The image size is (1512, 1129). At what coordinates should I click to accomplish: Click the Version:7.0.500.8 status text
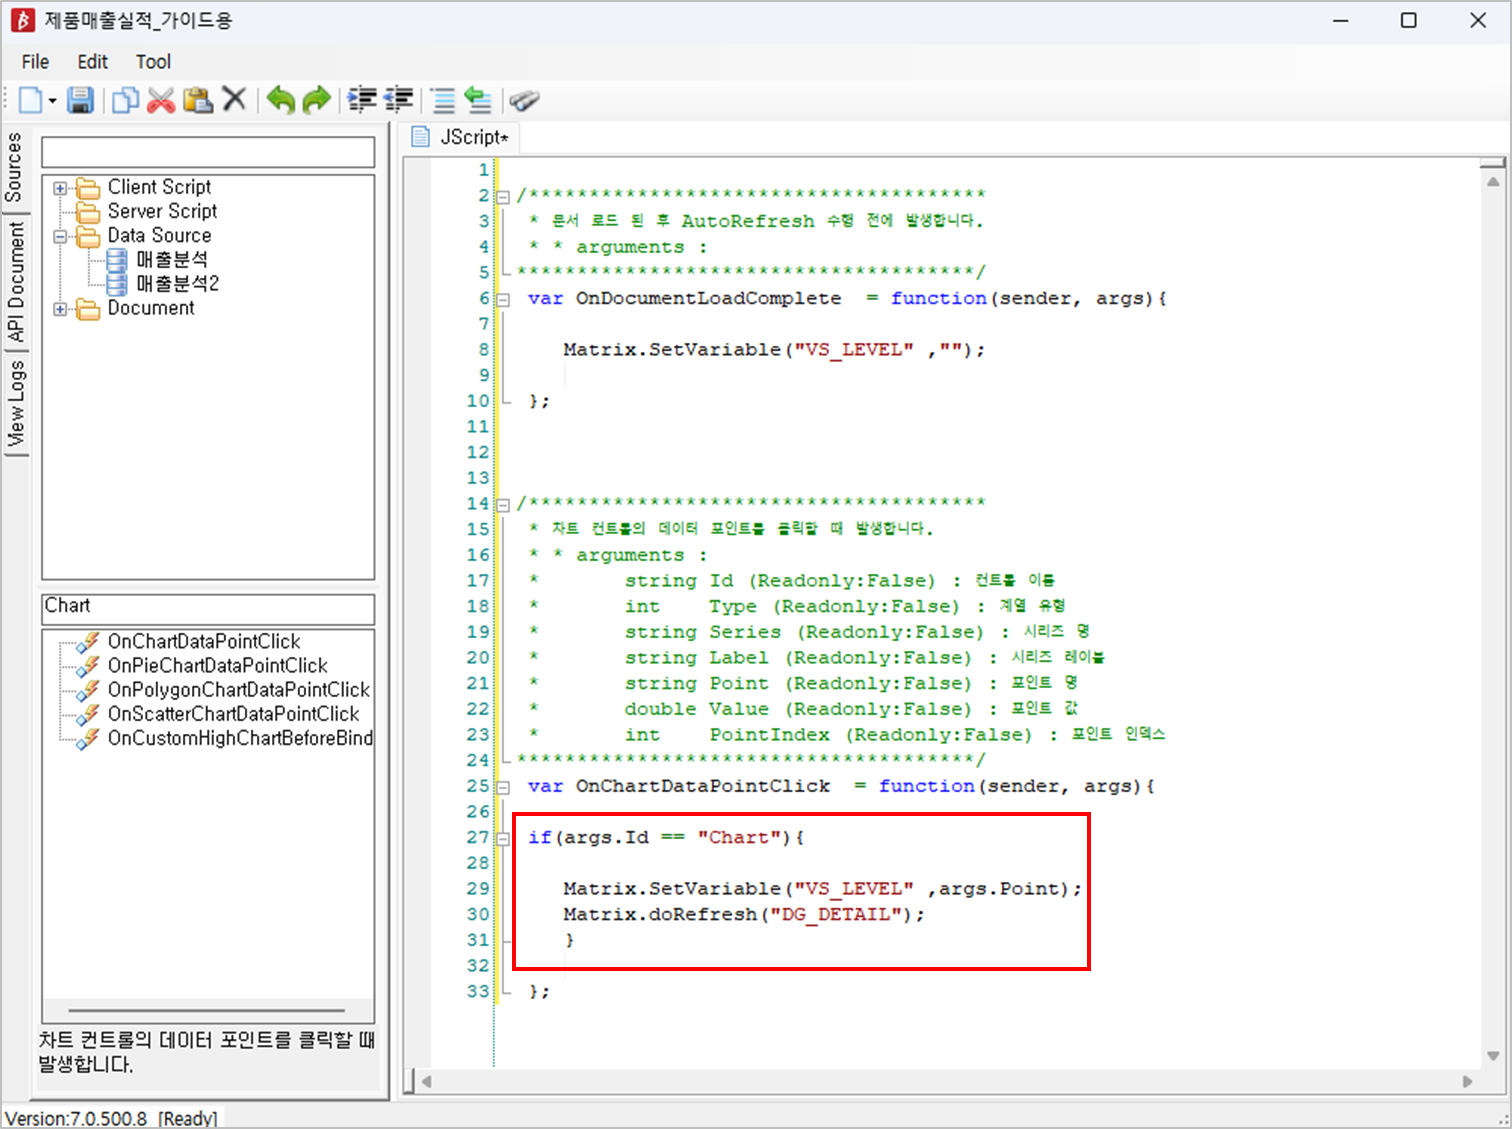click(x=76, y=1118)
